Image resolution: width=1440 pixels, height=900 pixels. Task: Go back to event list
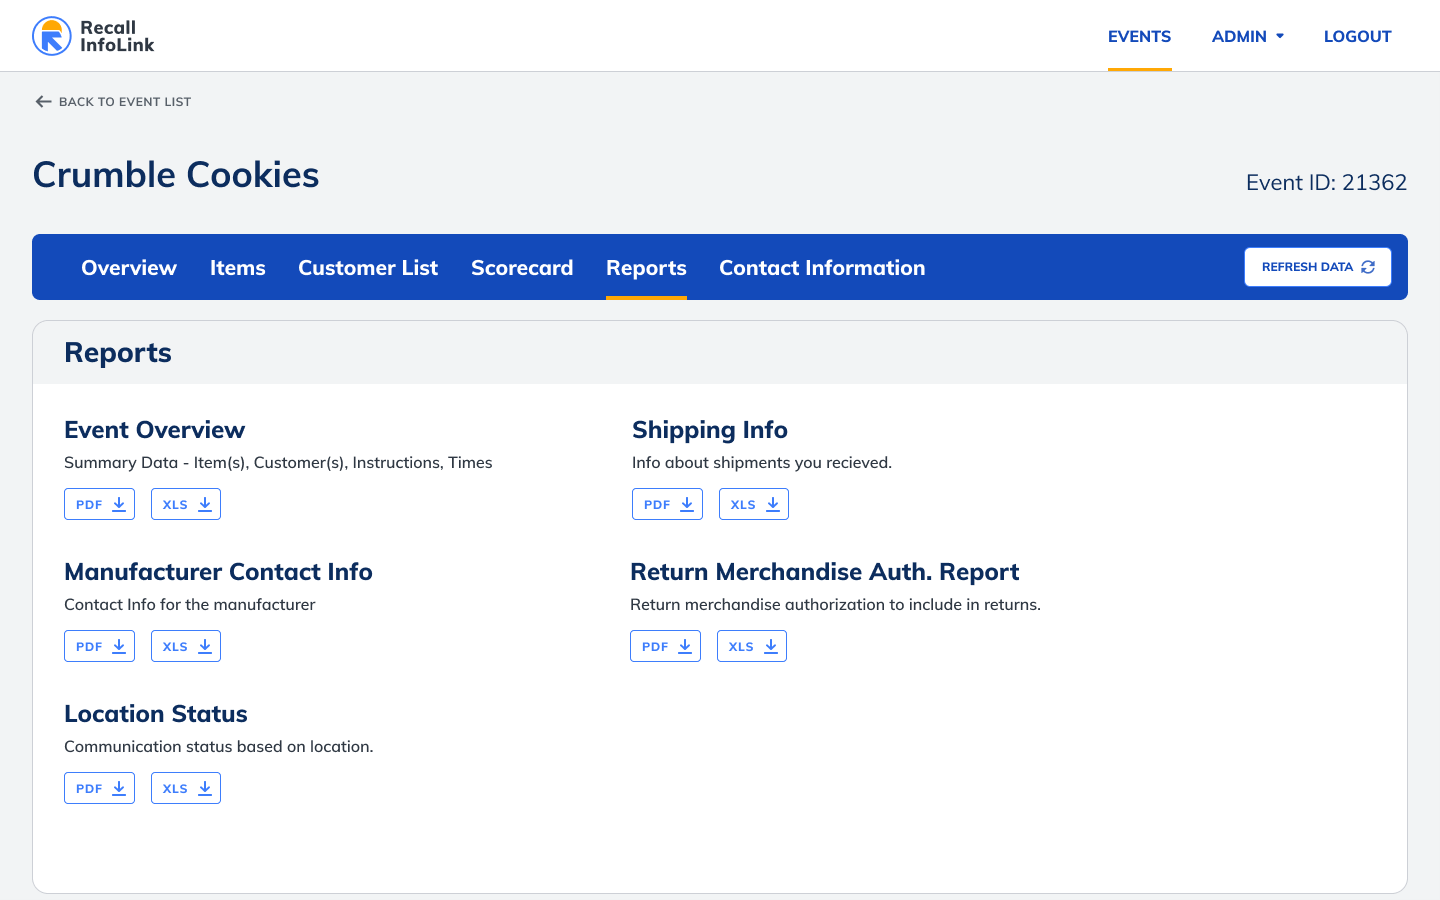[113, 101]
